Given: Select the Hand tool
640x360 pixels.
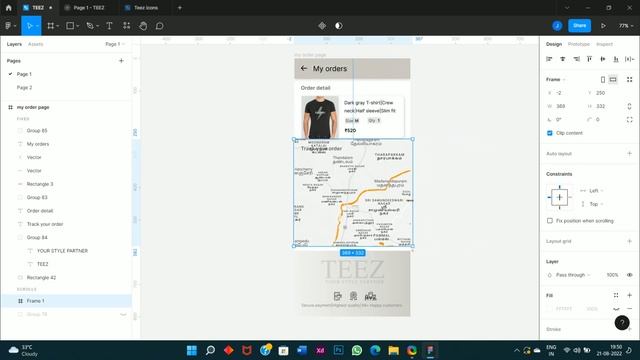Looking at the screenshot, I should point(143,26).
